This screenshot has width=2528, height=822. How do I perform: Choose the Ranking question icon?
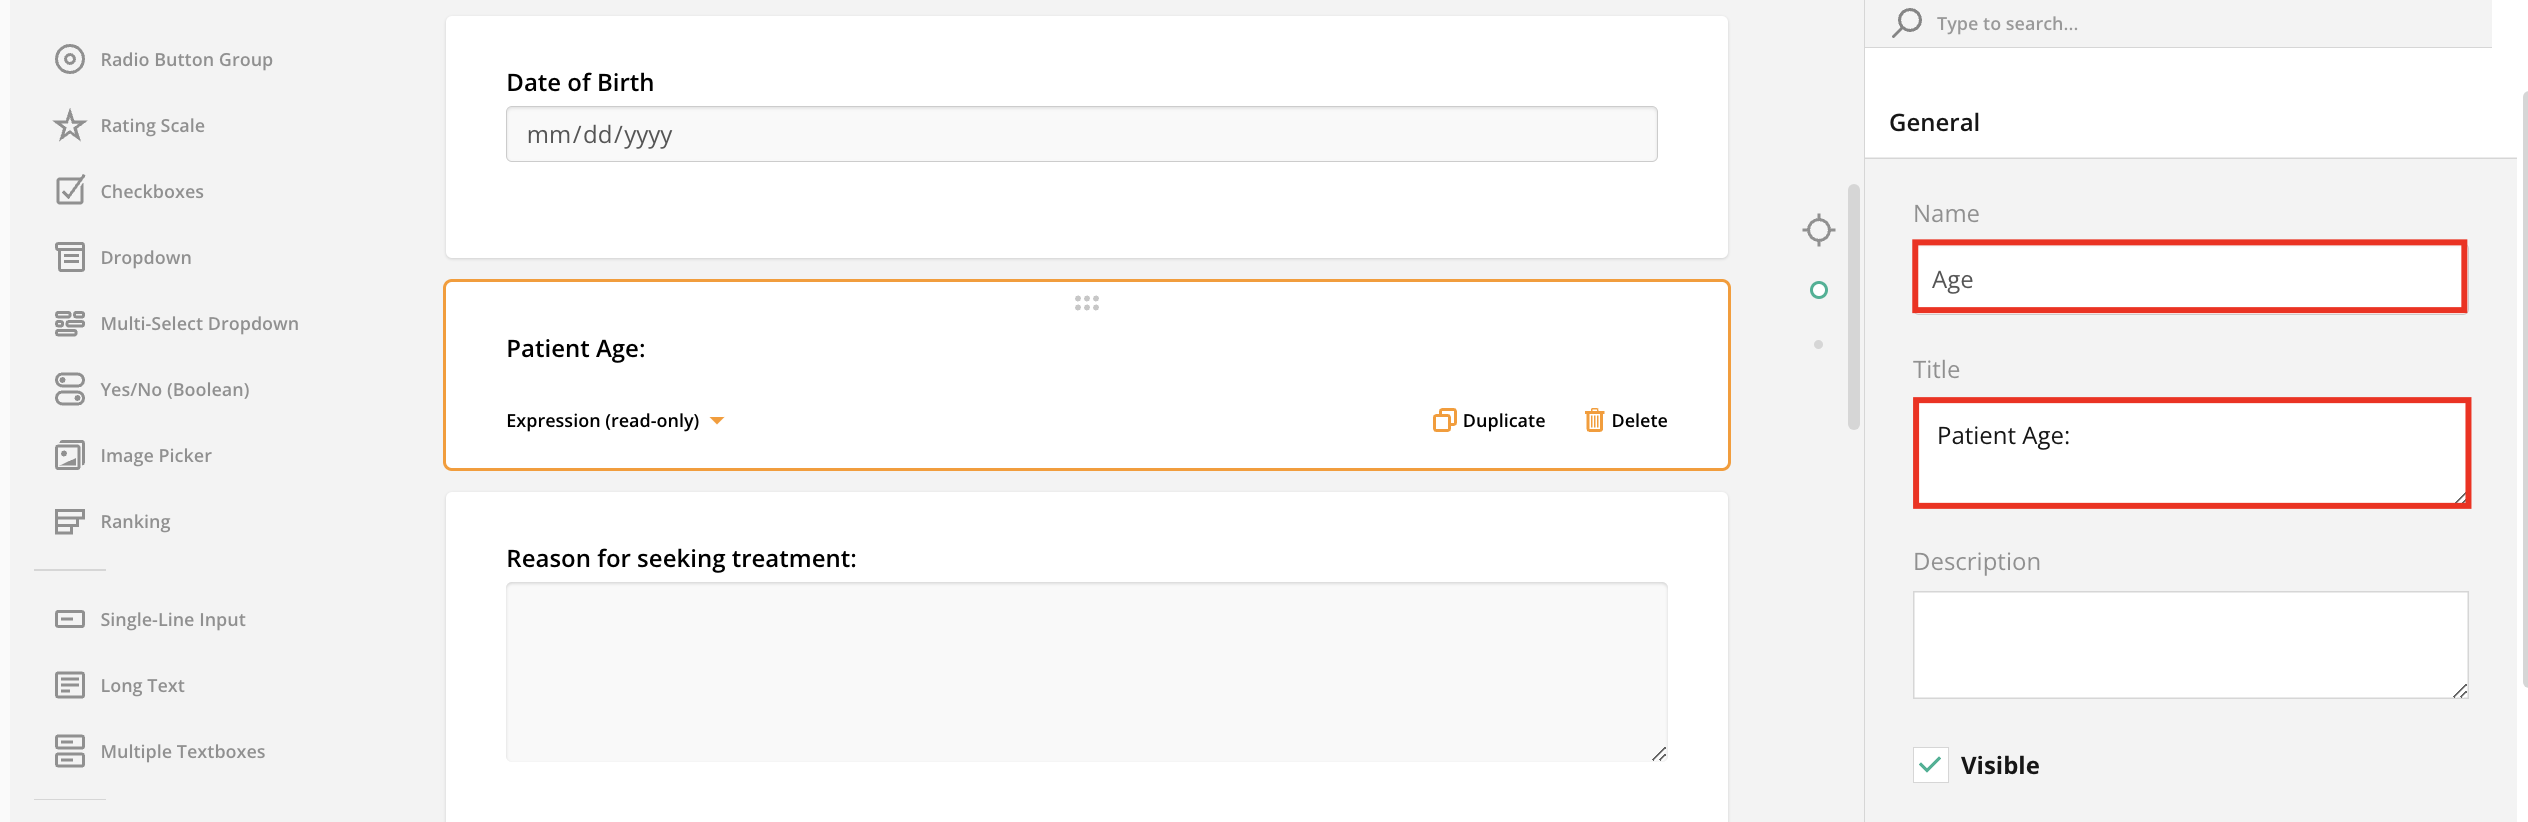69,522
